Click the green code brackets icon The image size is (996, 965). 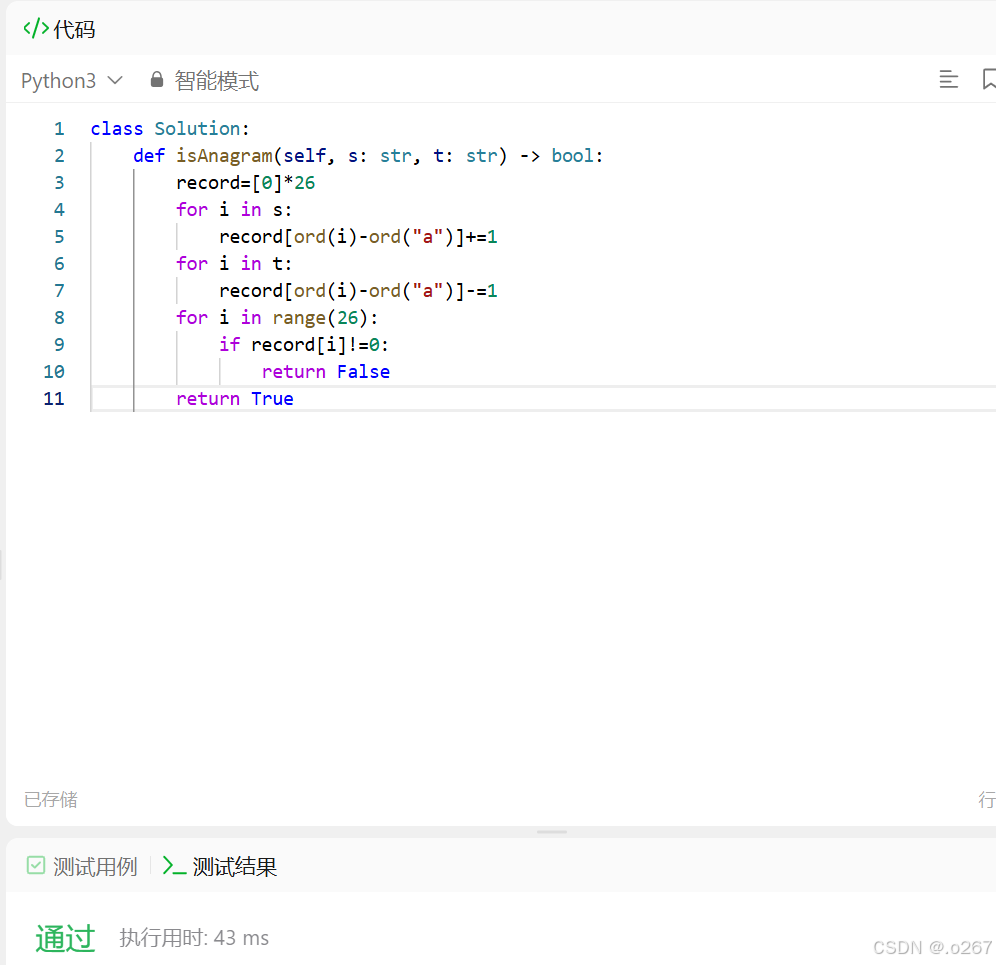[36, 29]
